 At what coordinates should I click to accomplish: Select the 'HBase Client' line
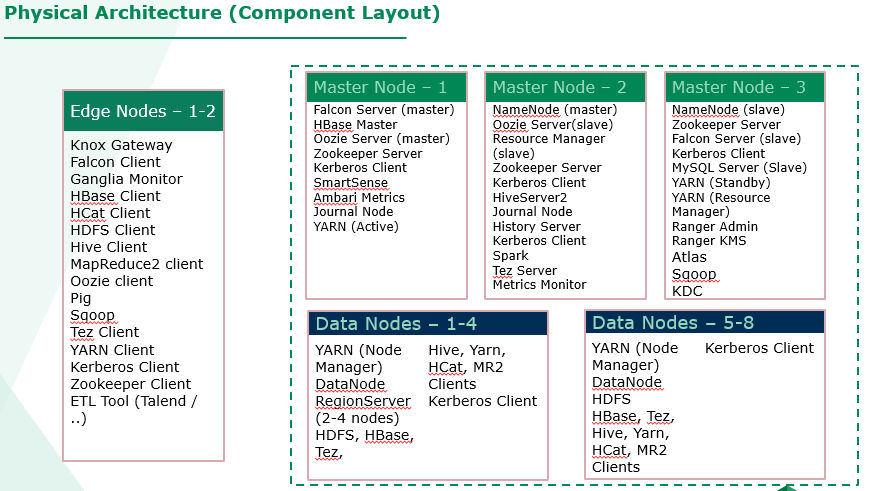(115, 196)
